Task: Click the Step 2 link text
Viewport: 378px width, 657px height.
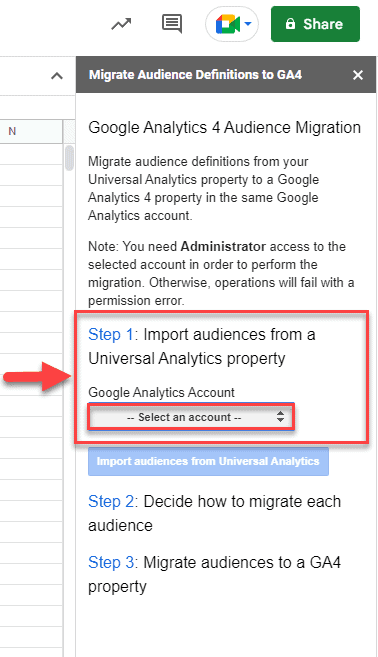Action: [111, 501]
